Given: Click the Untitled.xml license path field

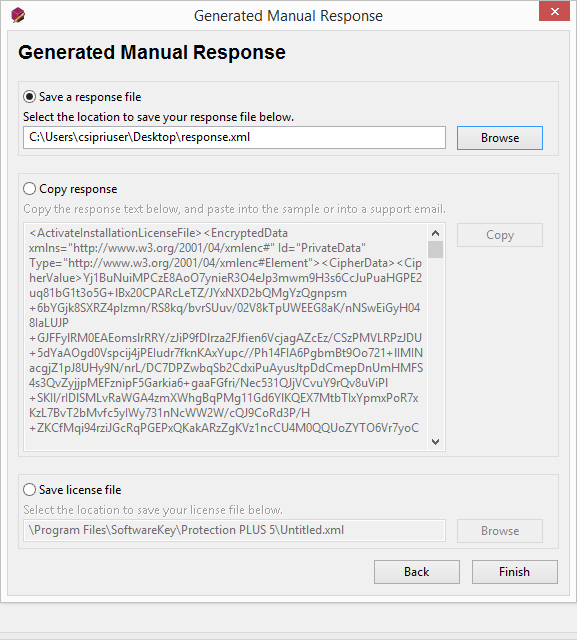Looking at the screenshot, I should [234, 530].
